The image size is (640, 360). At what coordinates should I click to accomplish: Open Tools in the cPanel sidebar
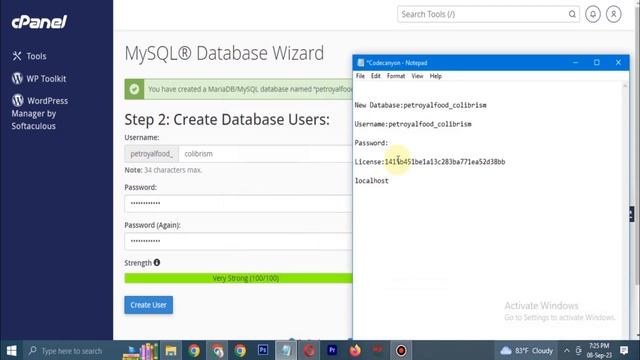point(29,56)
